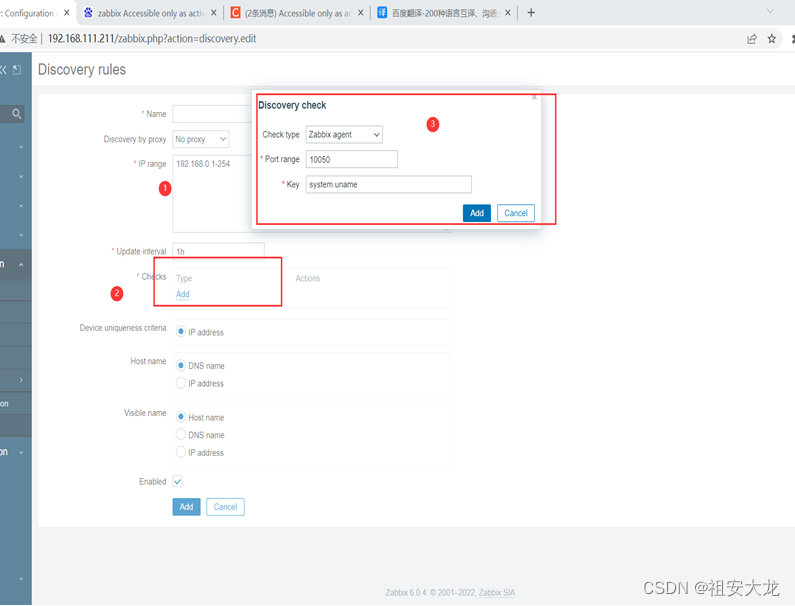The height and width of the screenshot is (606, 795).
Task: Click the Add link under Checks
Action: (183, 294)
